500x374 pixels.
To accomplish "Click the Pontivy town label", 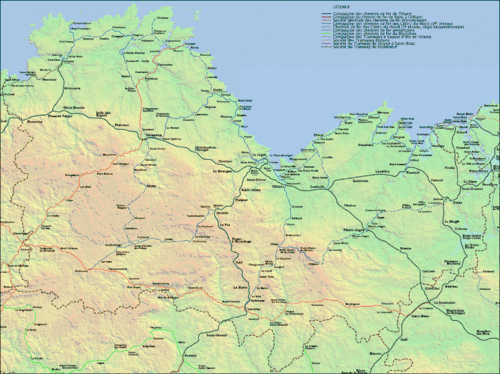I will click(191, 356).
